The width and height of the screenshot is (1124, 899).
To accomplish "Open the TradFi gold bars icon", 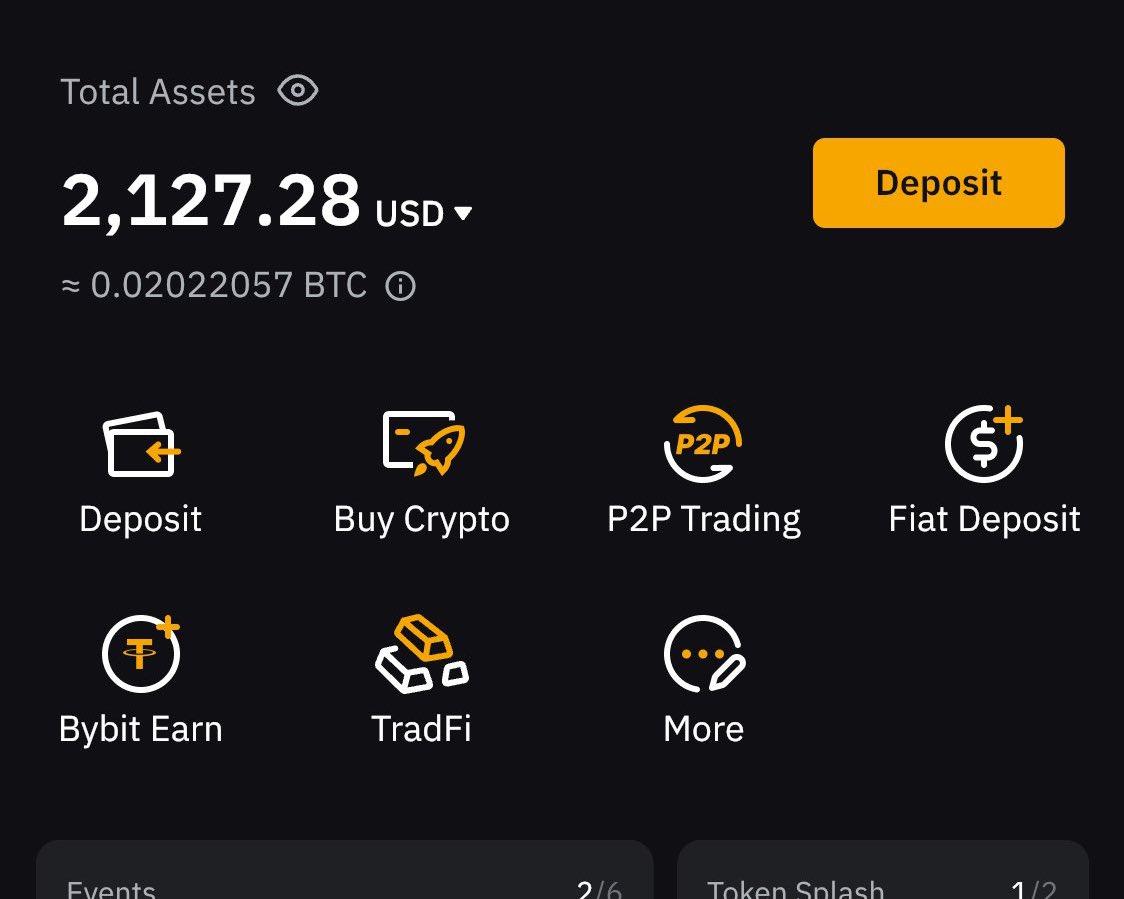I will 421,654.
